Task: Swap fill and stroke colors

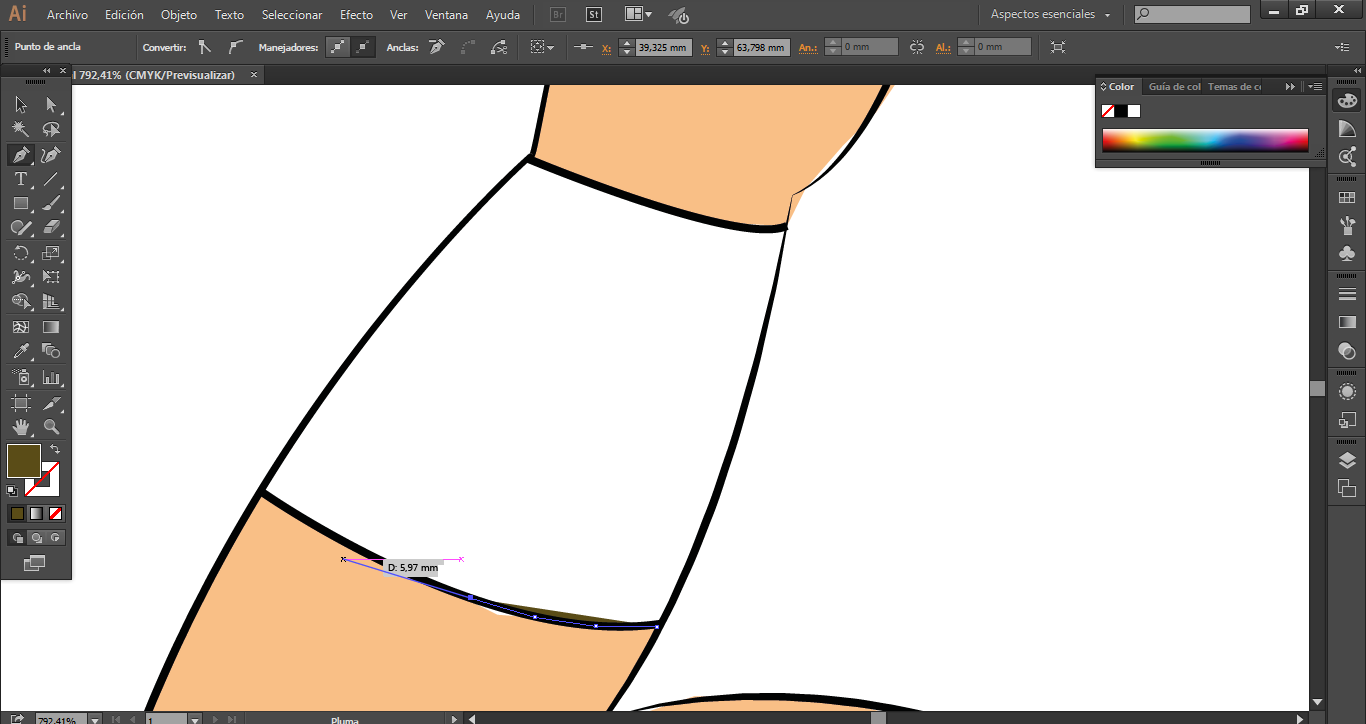Action: coord(55,449)
